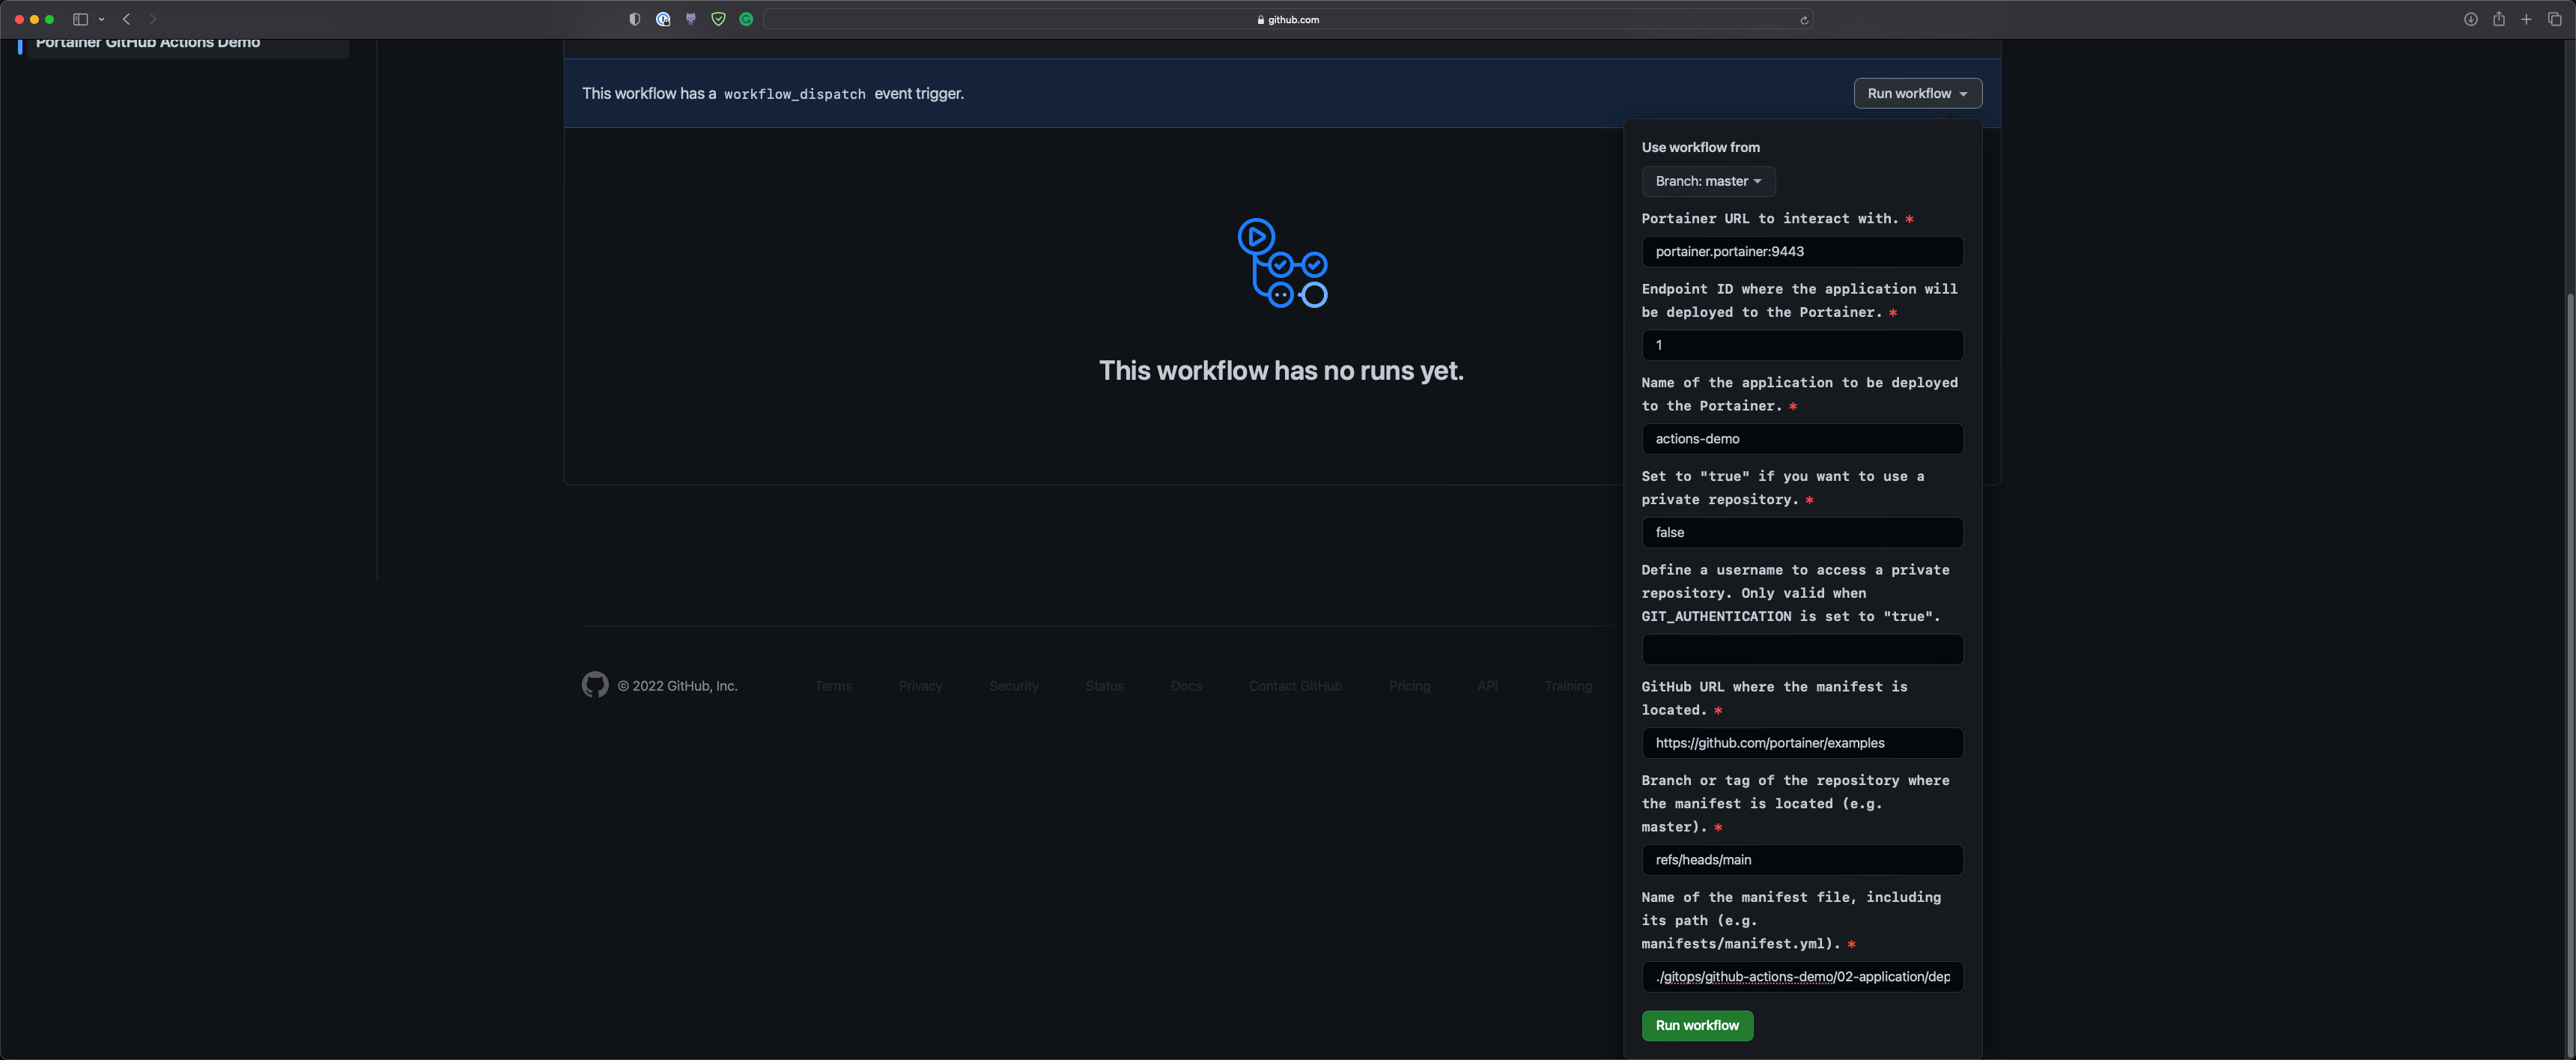Screen dimensions: 2576x1060
Task: Open the Security footer link
Action: click(1014, 686)
